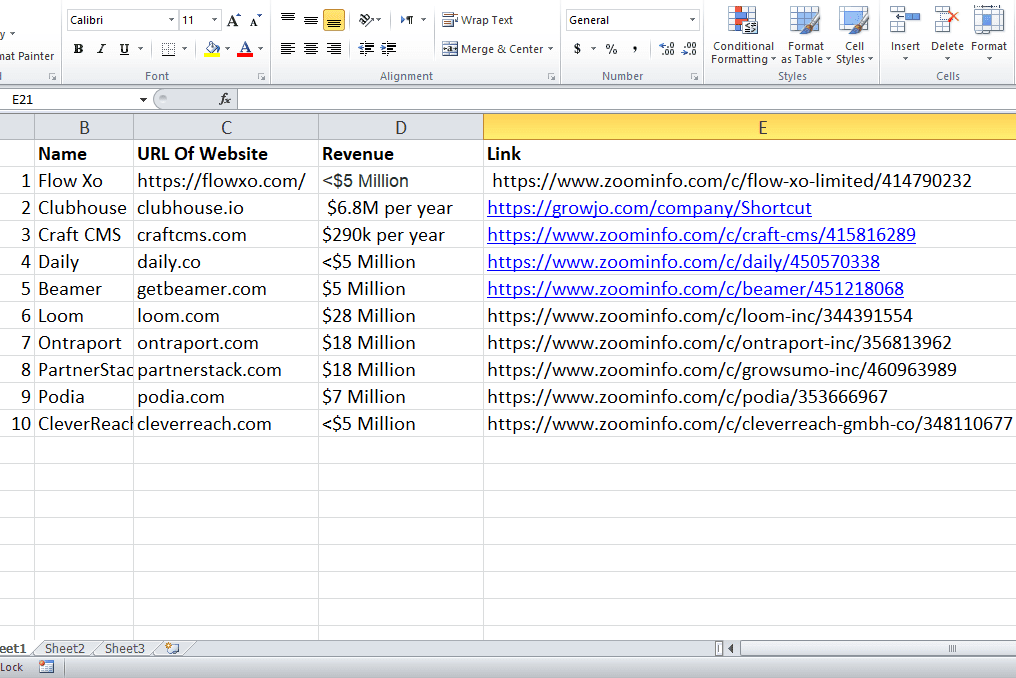The width and height of the screenshot is (1016, 678).
Task: Open Merge & Center dropdown arrow
Action: click(551, 49)
